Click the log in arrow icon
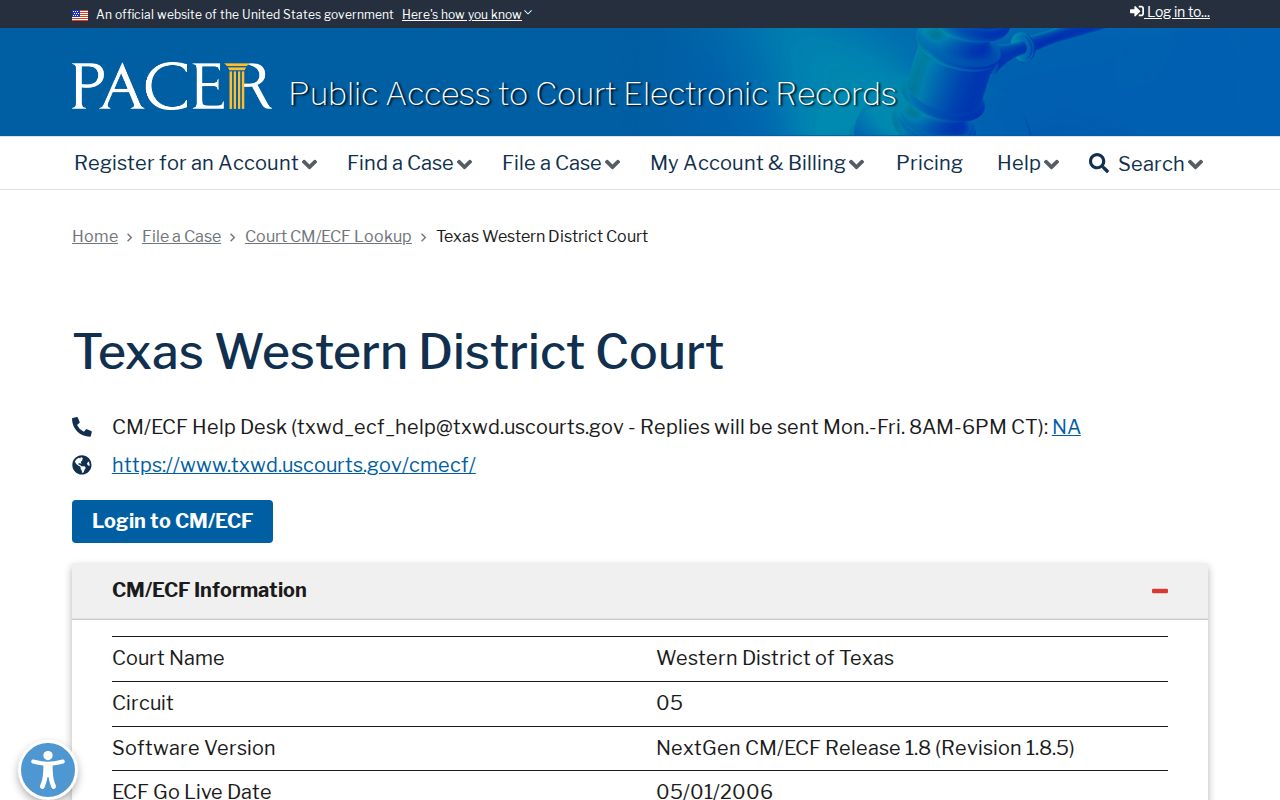Screen dimensions: 1280x800 1137,12
